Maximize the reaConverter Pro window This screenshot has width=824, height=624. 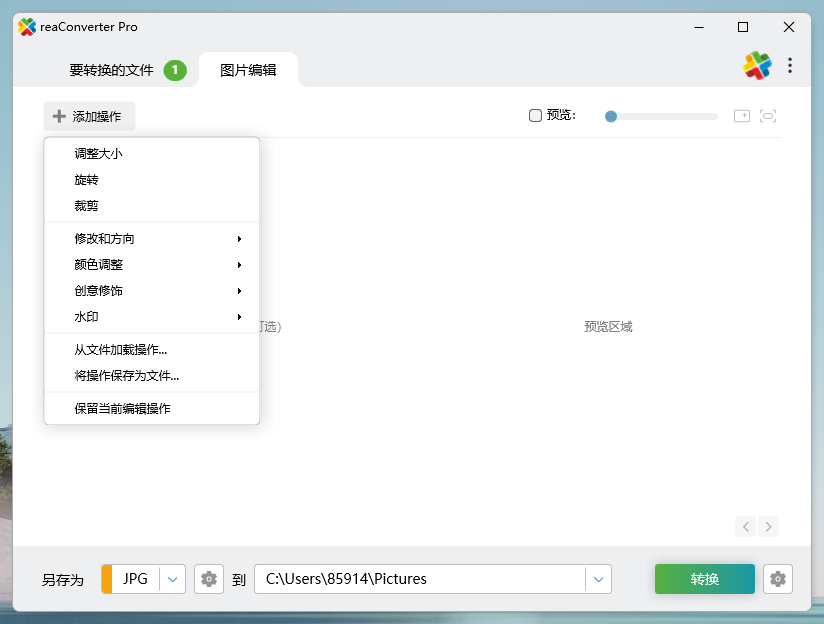[743, 27]
